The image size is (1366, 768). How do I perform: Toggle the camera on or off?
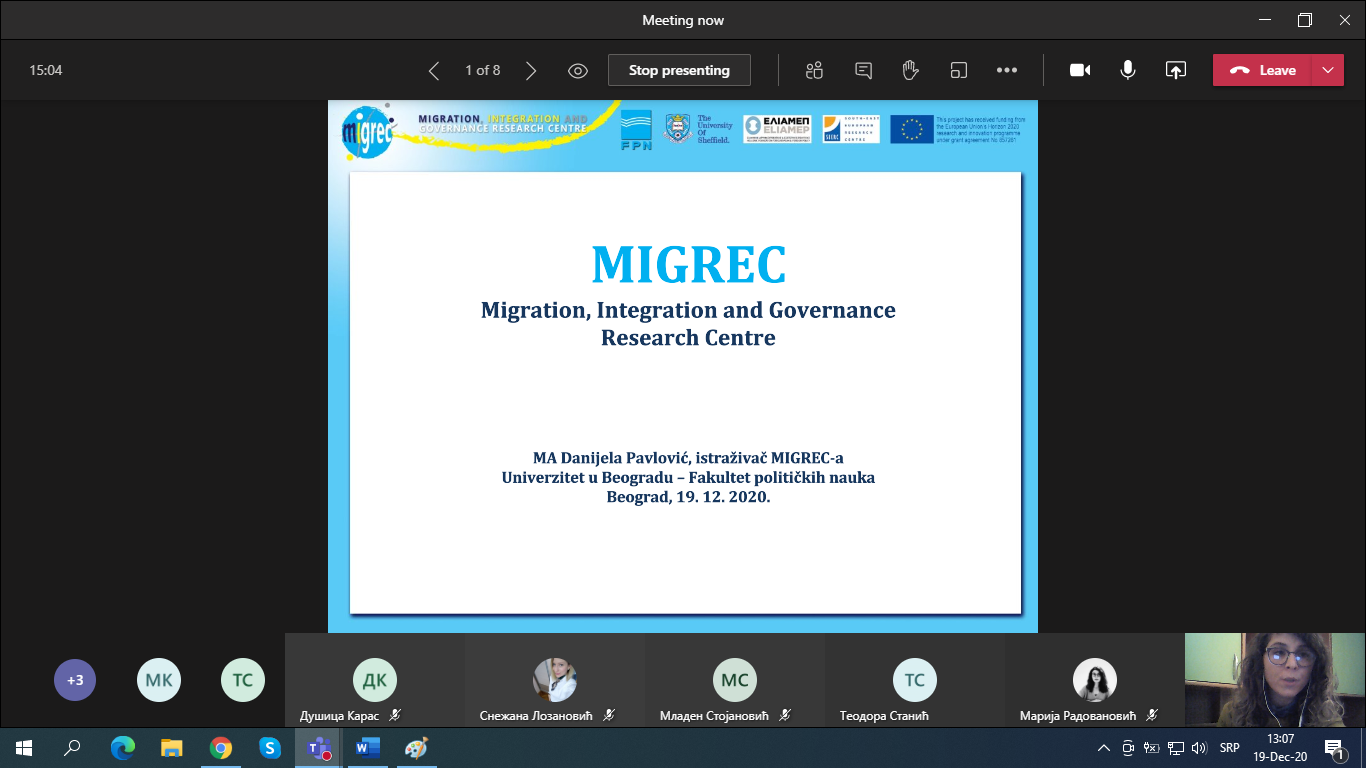point(1080,70)
